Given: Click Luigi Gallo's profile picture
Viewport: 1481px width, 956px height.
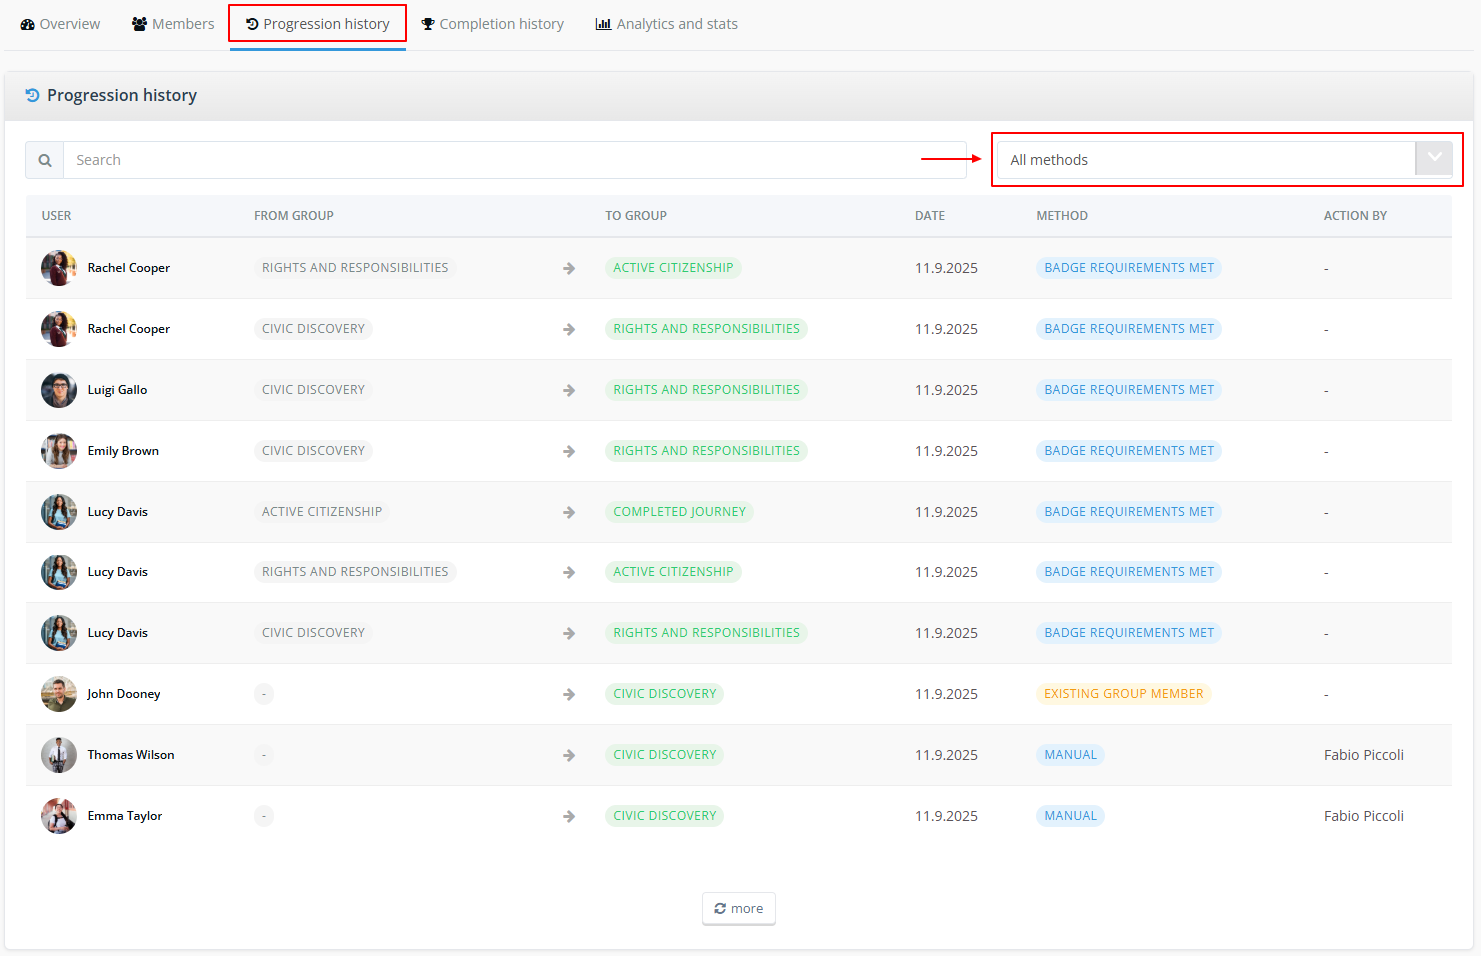Looking at the screenshot, I should coord(59,390).
